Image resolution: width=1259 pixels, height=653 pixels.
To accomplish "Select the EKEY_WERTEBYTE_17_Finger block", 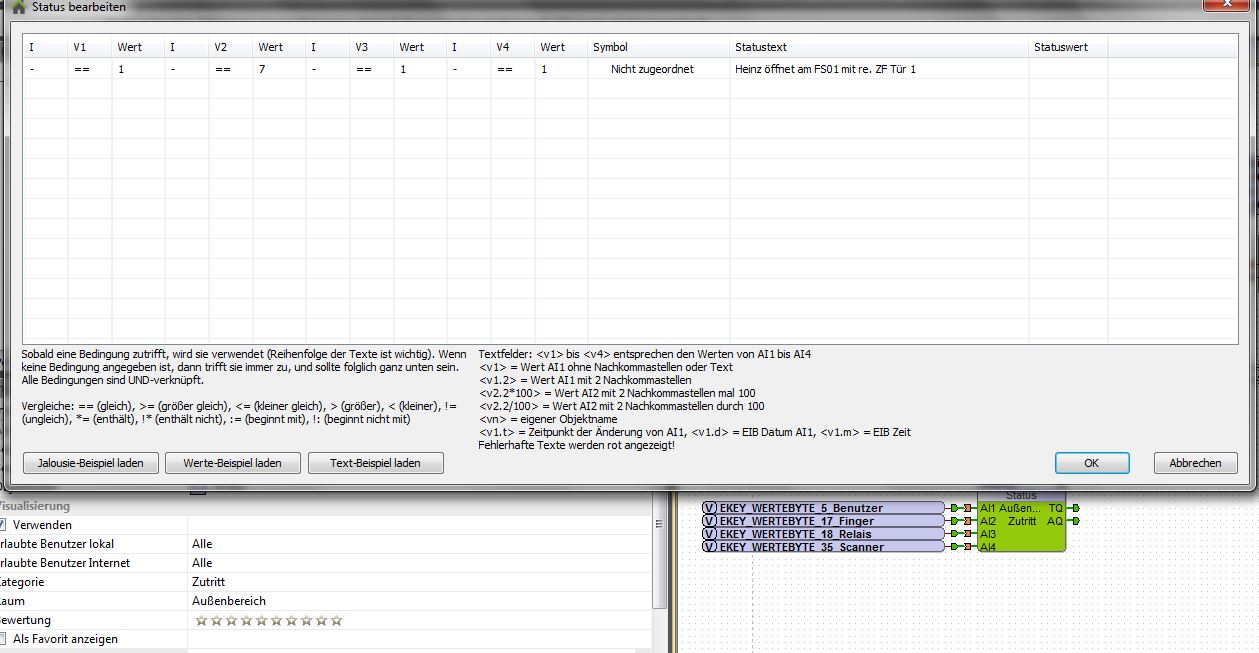I will pyautogui.click(x=823, y=521).
